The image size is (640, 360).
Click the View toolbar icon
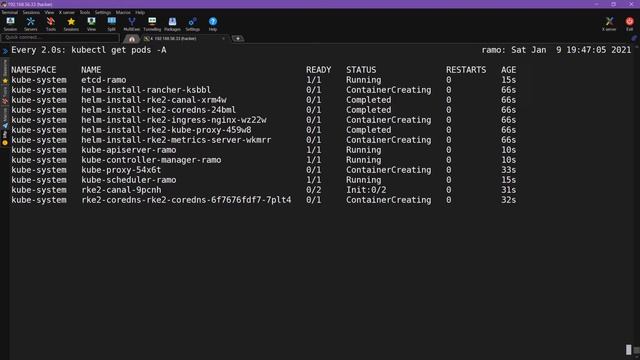pos(91,24)
